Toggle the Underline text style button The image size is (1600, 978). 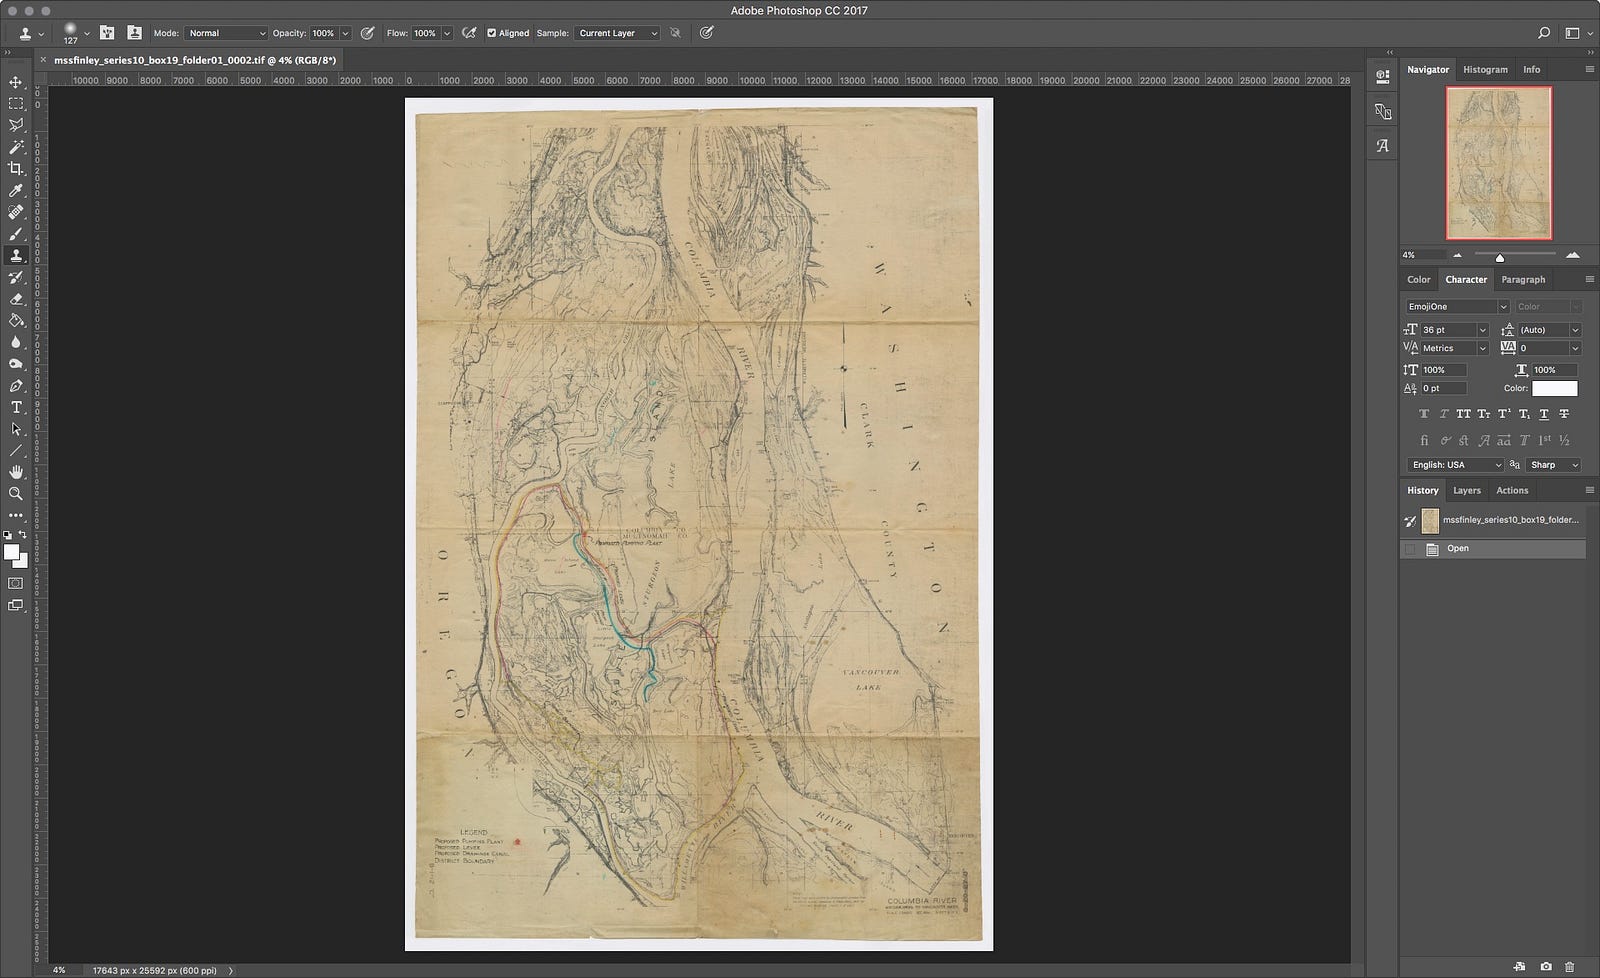click(1544, 414)
